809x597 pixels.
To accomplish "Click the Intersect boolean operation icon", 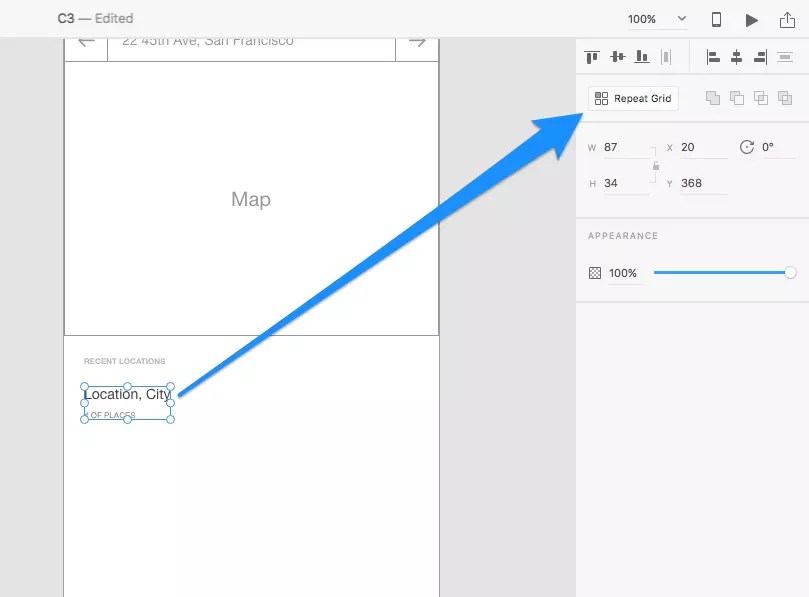I will pyautogui.click(x=760, y=98).
